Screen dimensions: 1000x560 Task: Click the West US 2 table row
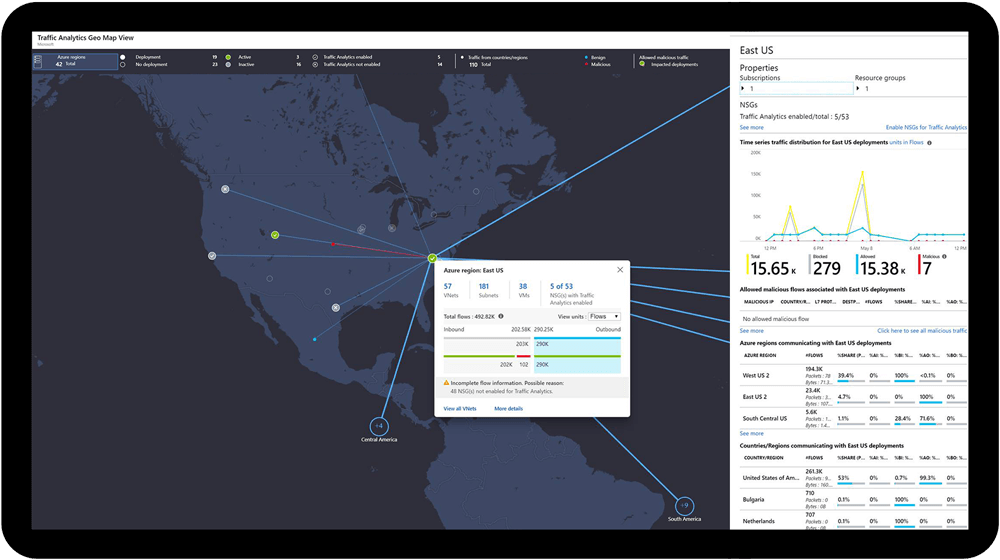[853, 376]
